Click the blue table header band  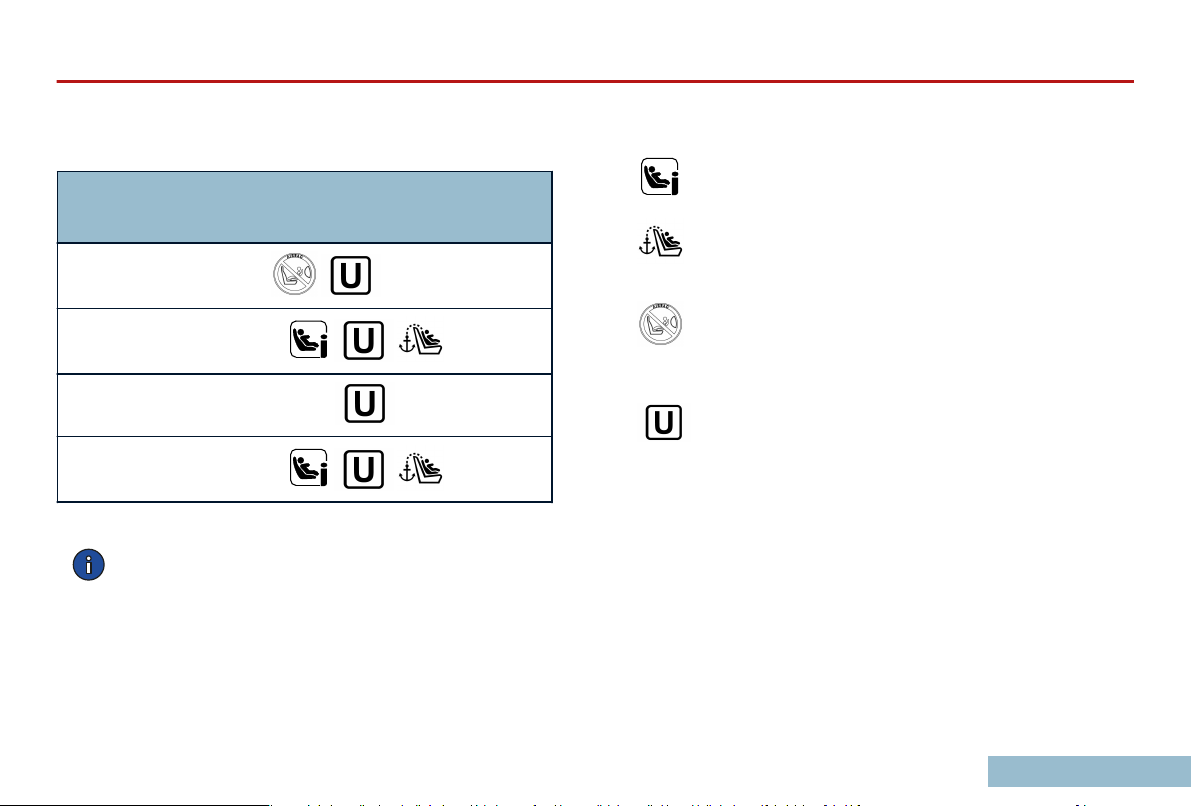point(305,208)
